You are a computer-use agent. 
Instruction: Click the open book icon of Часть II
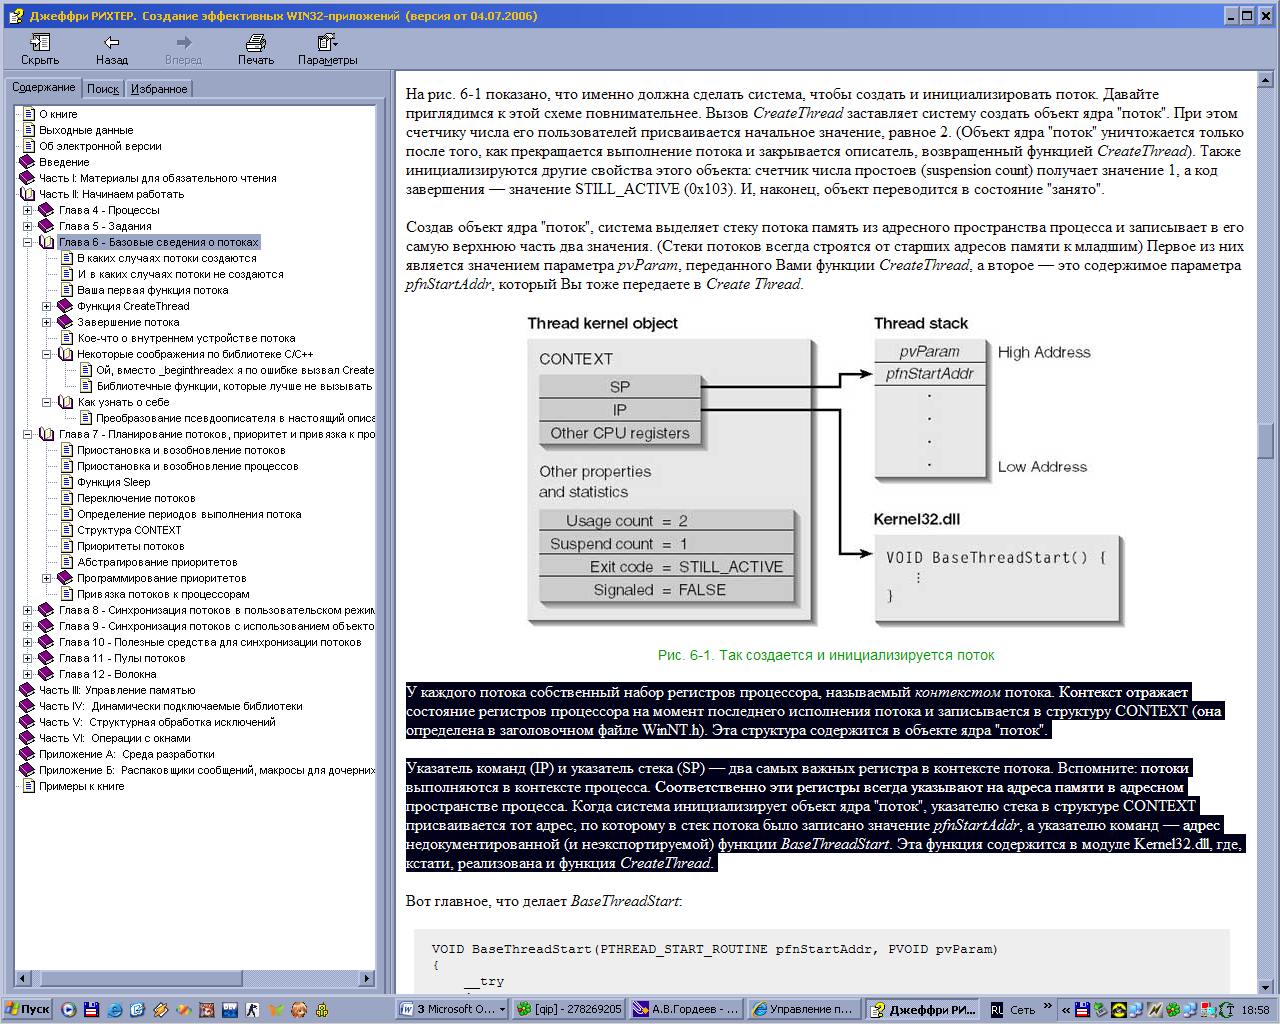(x=28, y=194)
